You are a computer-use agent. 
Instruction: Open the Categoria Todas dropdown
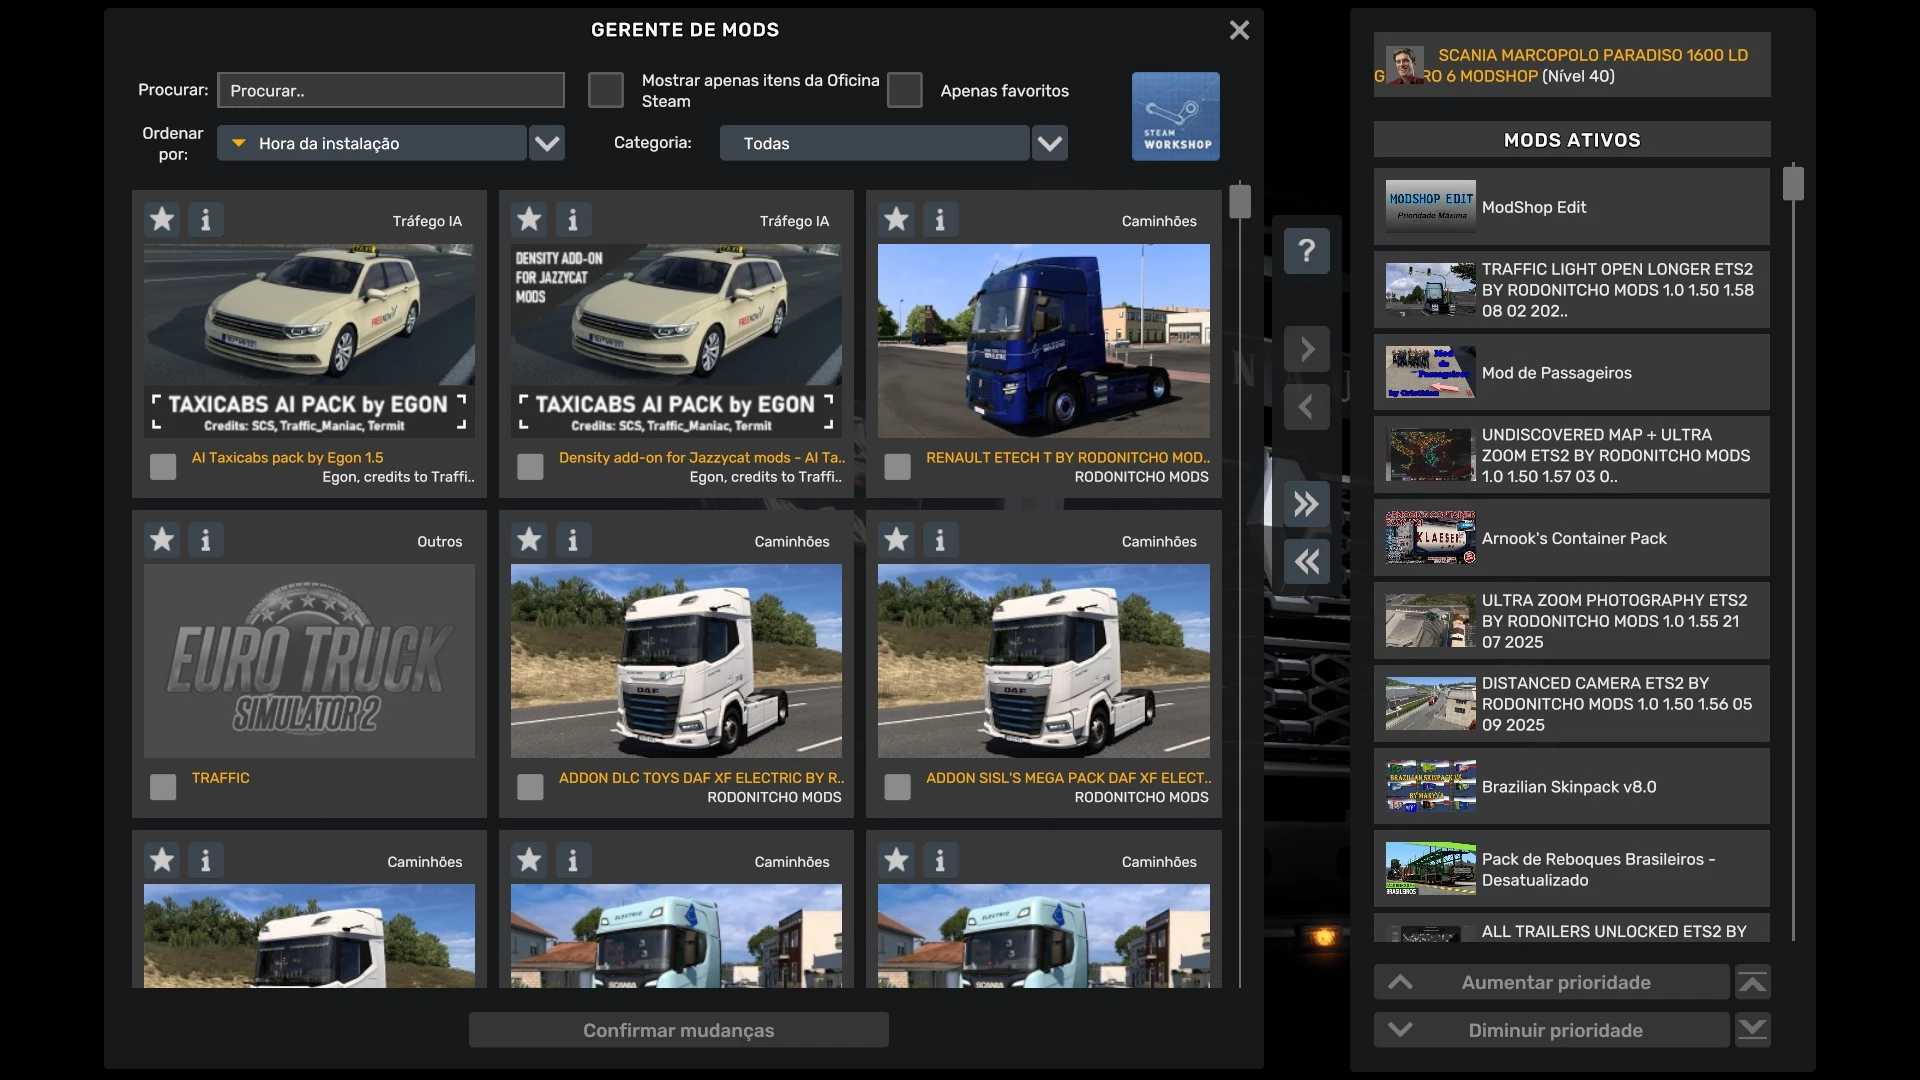(1049, 143)
